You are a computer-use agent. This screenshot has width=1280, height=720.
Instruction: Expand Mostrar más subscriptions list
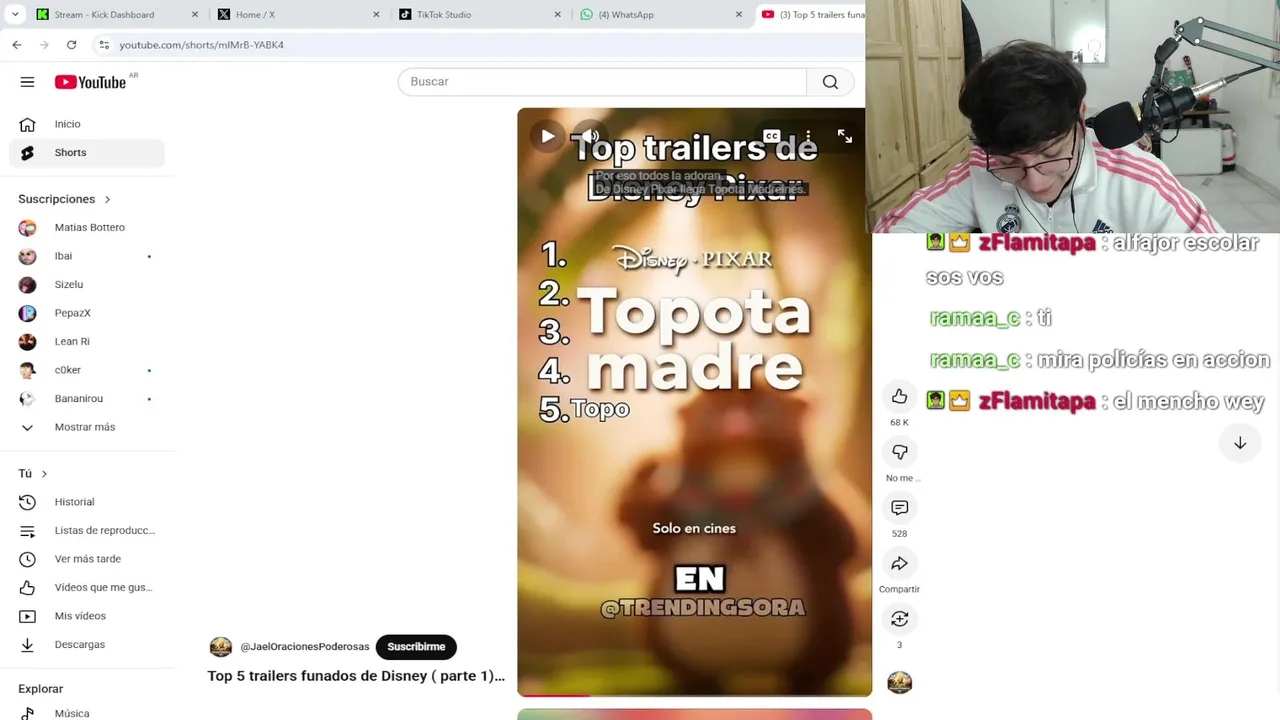click(87, 427)
